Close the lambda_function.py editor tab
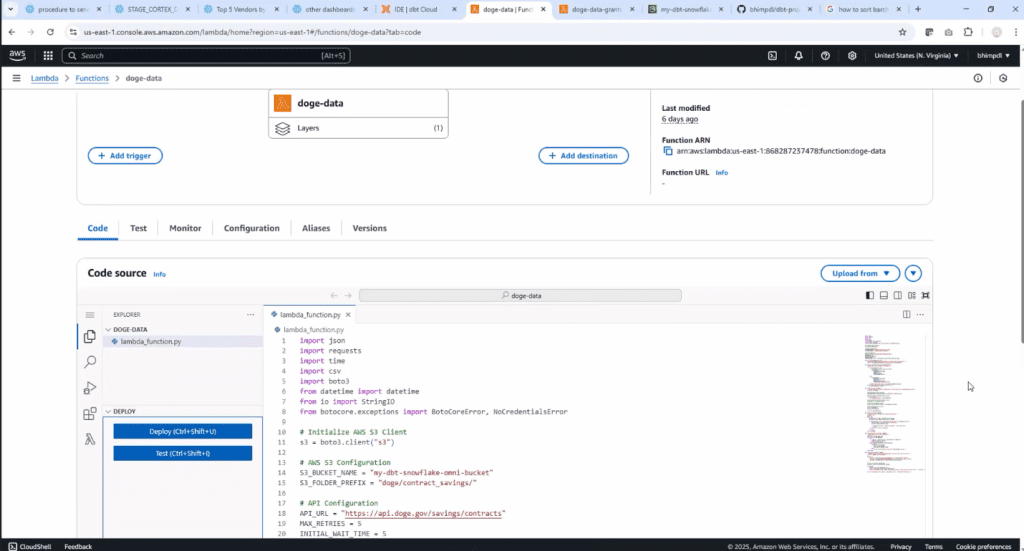Viewport: 1024px width, 551px height. pyautogui.click(x=348, y=315)
